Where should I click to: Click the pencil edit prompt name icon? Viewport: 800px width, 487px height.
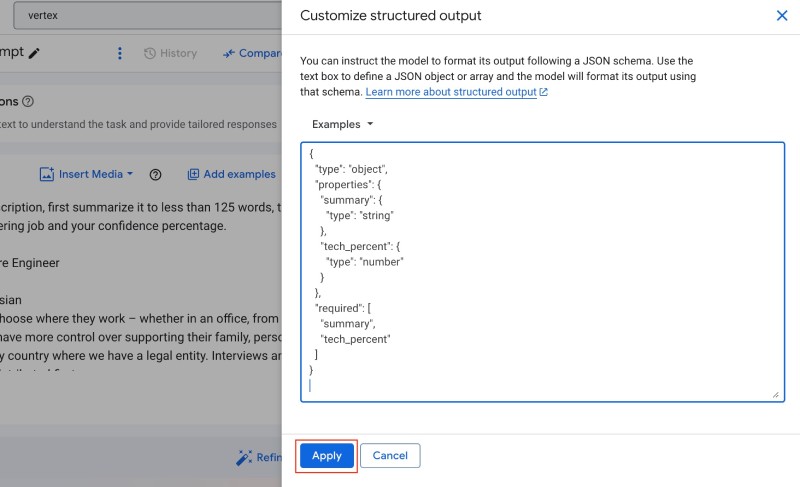click(34, 53)
